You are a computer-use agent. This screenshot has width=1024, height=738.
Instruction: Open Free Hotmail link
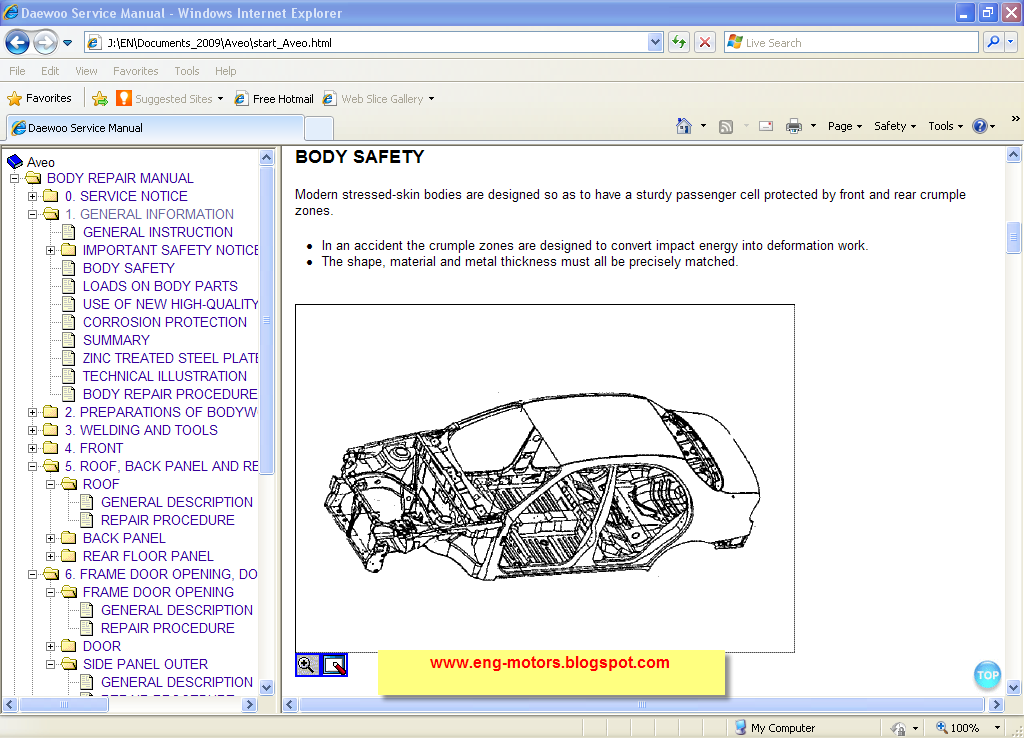click(274, 99)
